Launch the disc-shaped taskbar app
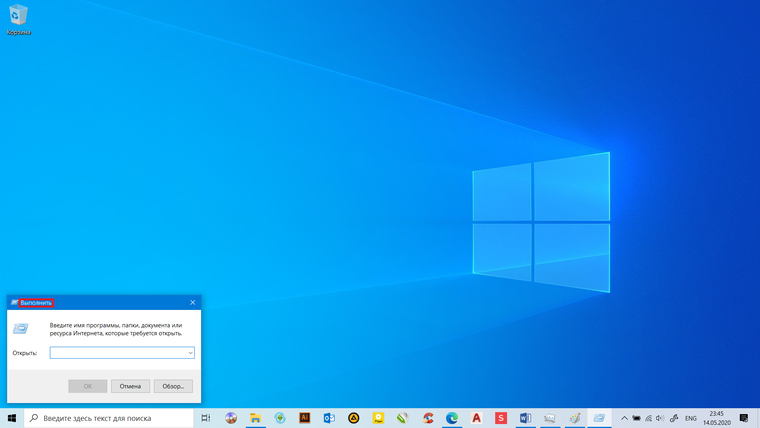This screenshot has width=760, height=428. [x=231, y=418]
